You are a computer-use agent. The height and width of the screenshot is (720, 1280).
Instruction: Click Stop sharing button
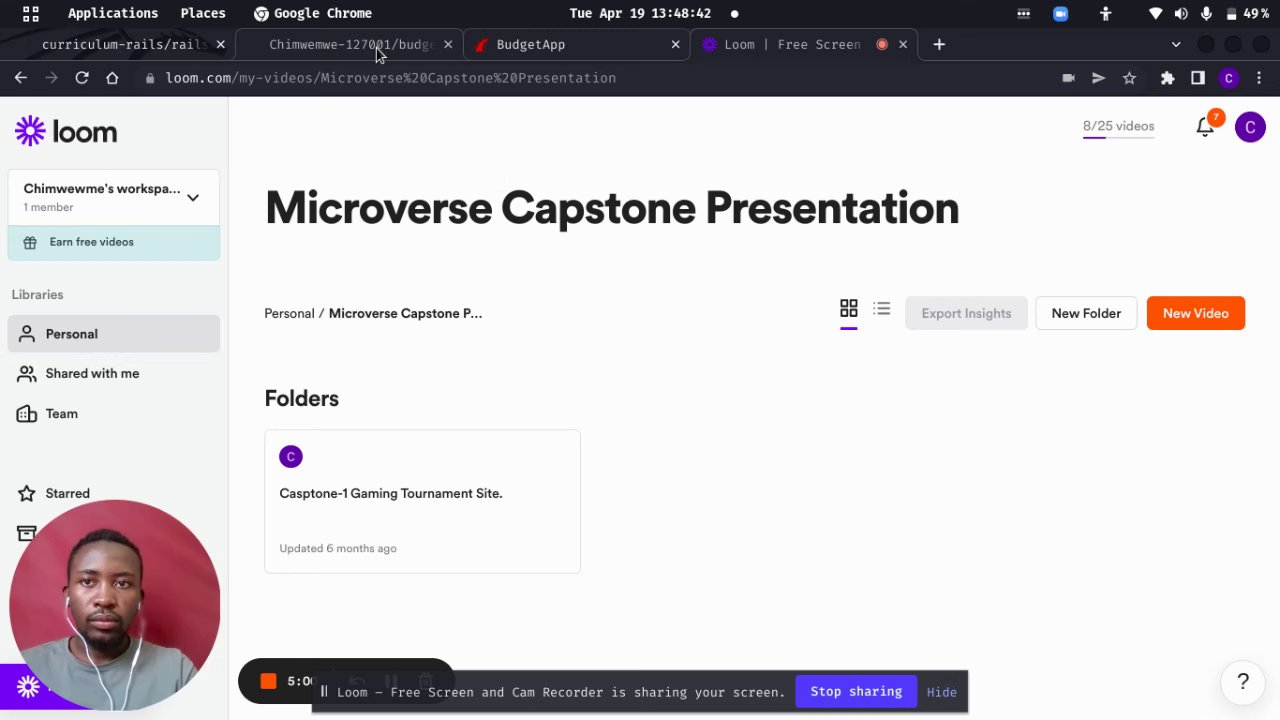856,691
